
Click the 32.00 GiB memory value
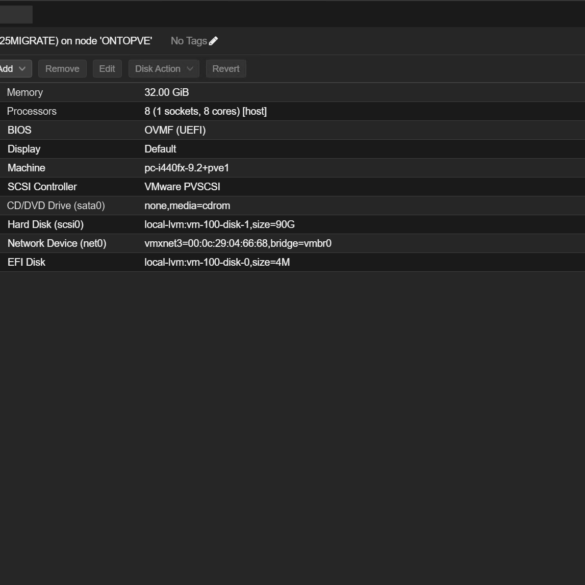(x=166, y=92)
